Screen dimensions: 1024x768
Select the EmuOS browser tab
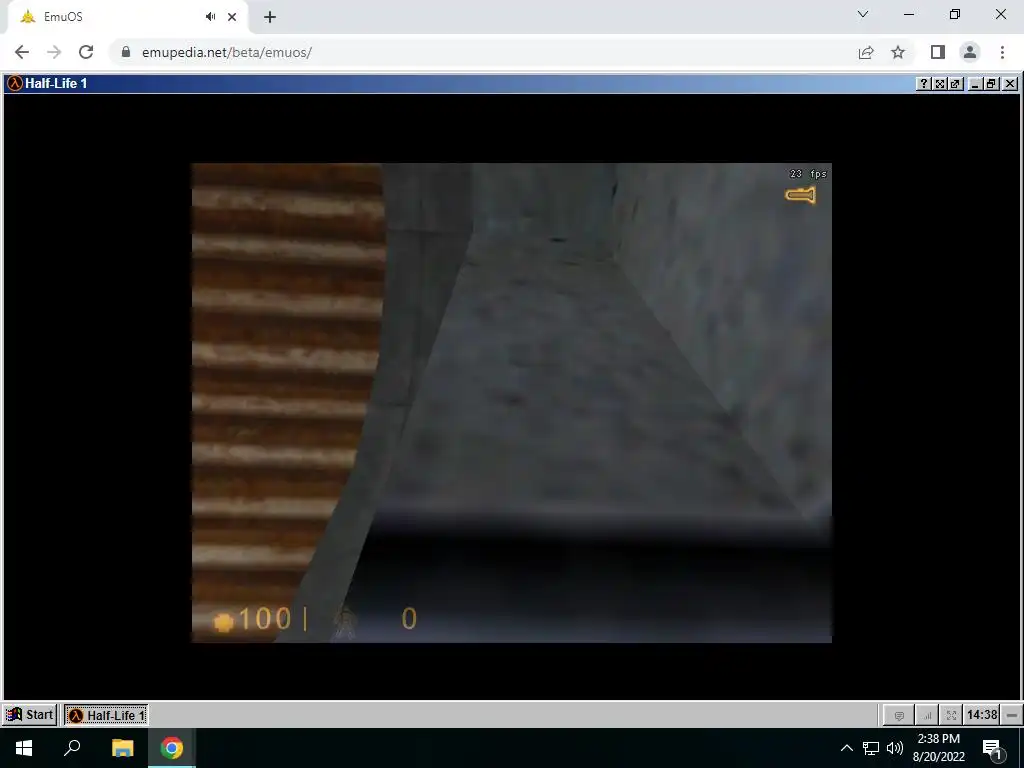[127, 17]
